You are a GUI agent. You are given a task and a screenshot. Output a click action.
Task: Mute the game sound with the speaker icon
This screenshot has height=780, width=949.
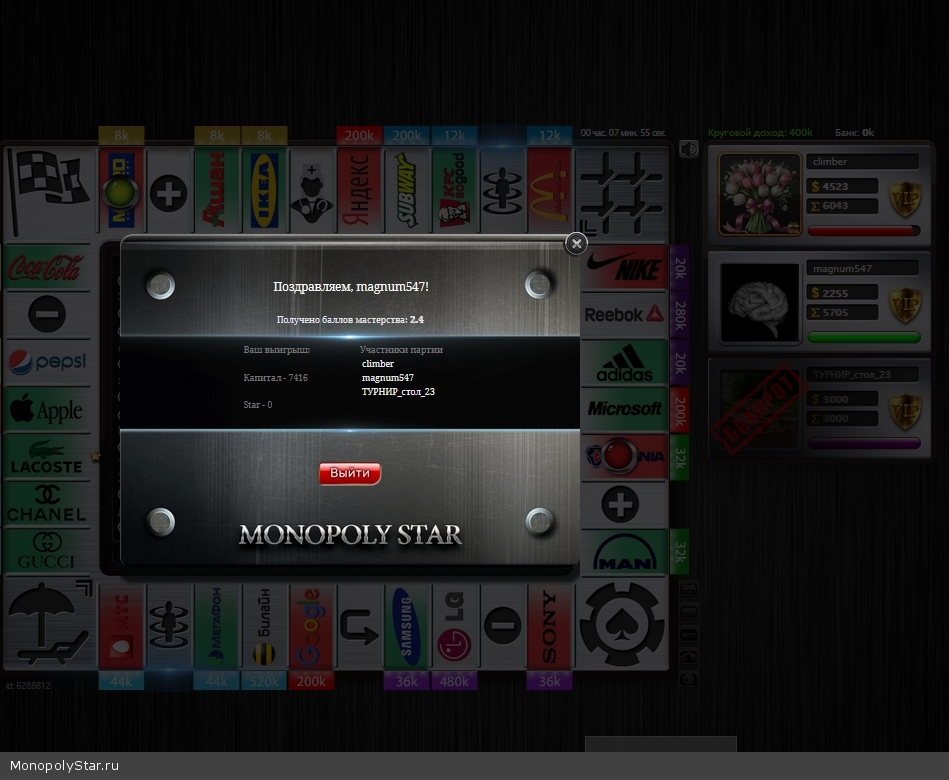pos(689,149)
